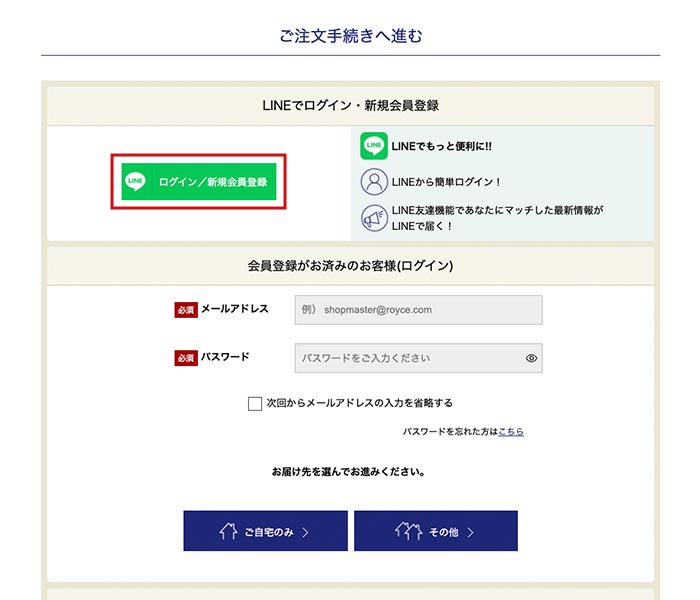Click the LINEでログイン・新規会員登録 section header
Viewport: 700px width, 600px height.
point(350,106)
